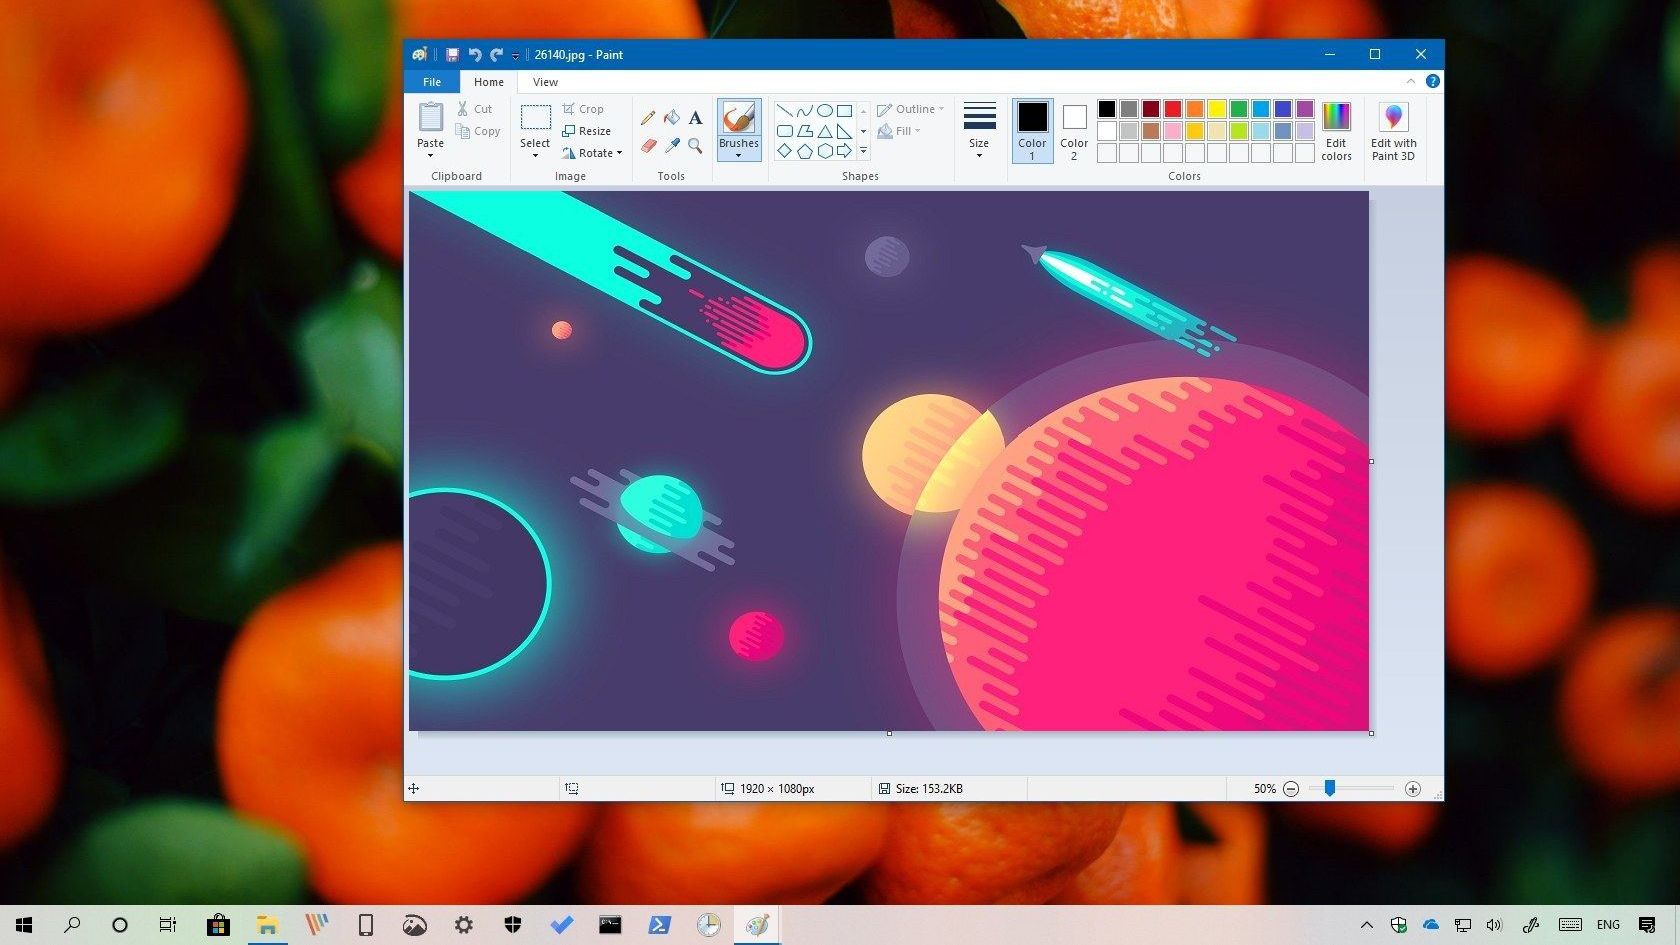
Task: Choose the Fill with color bucket tool
Action: (x=672, y=118)
